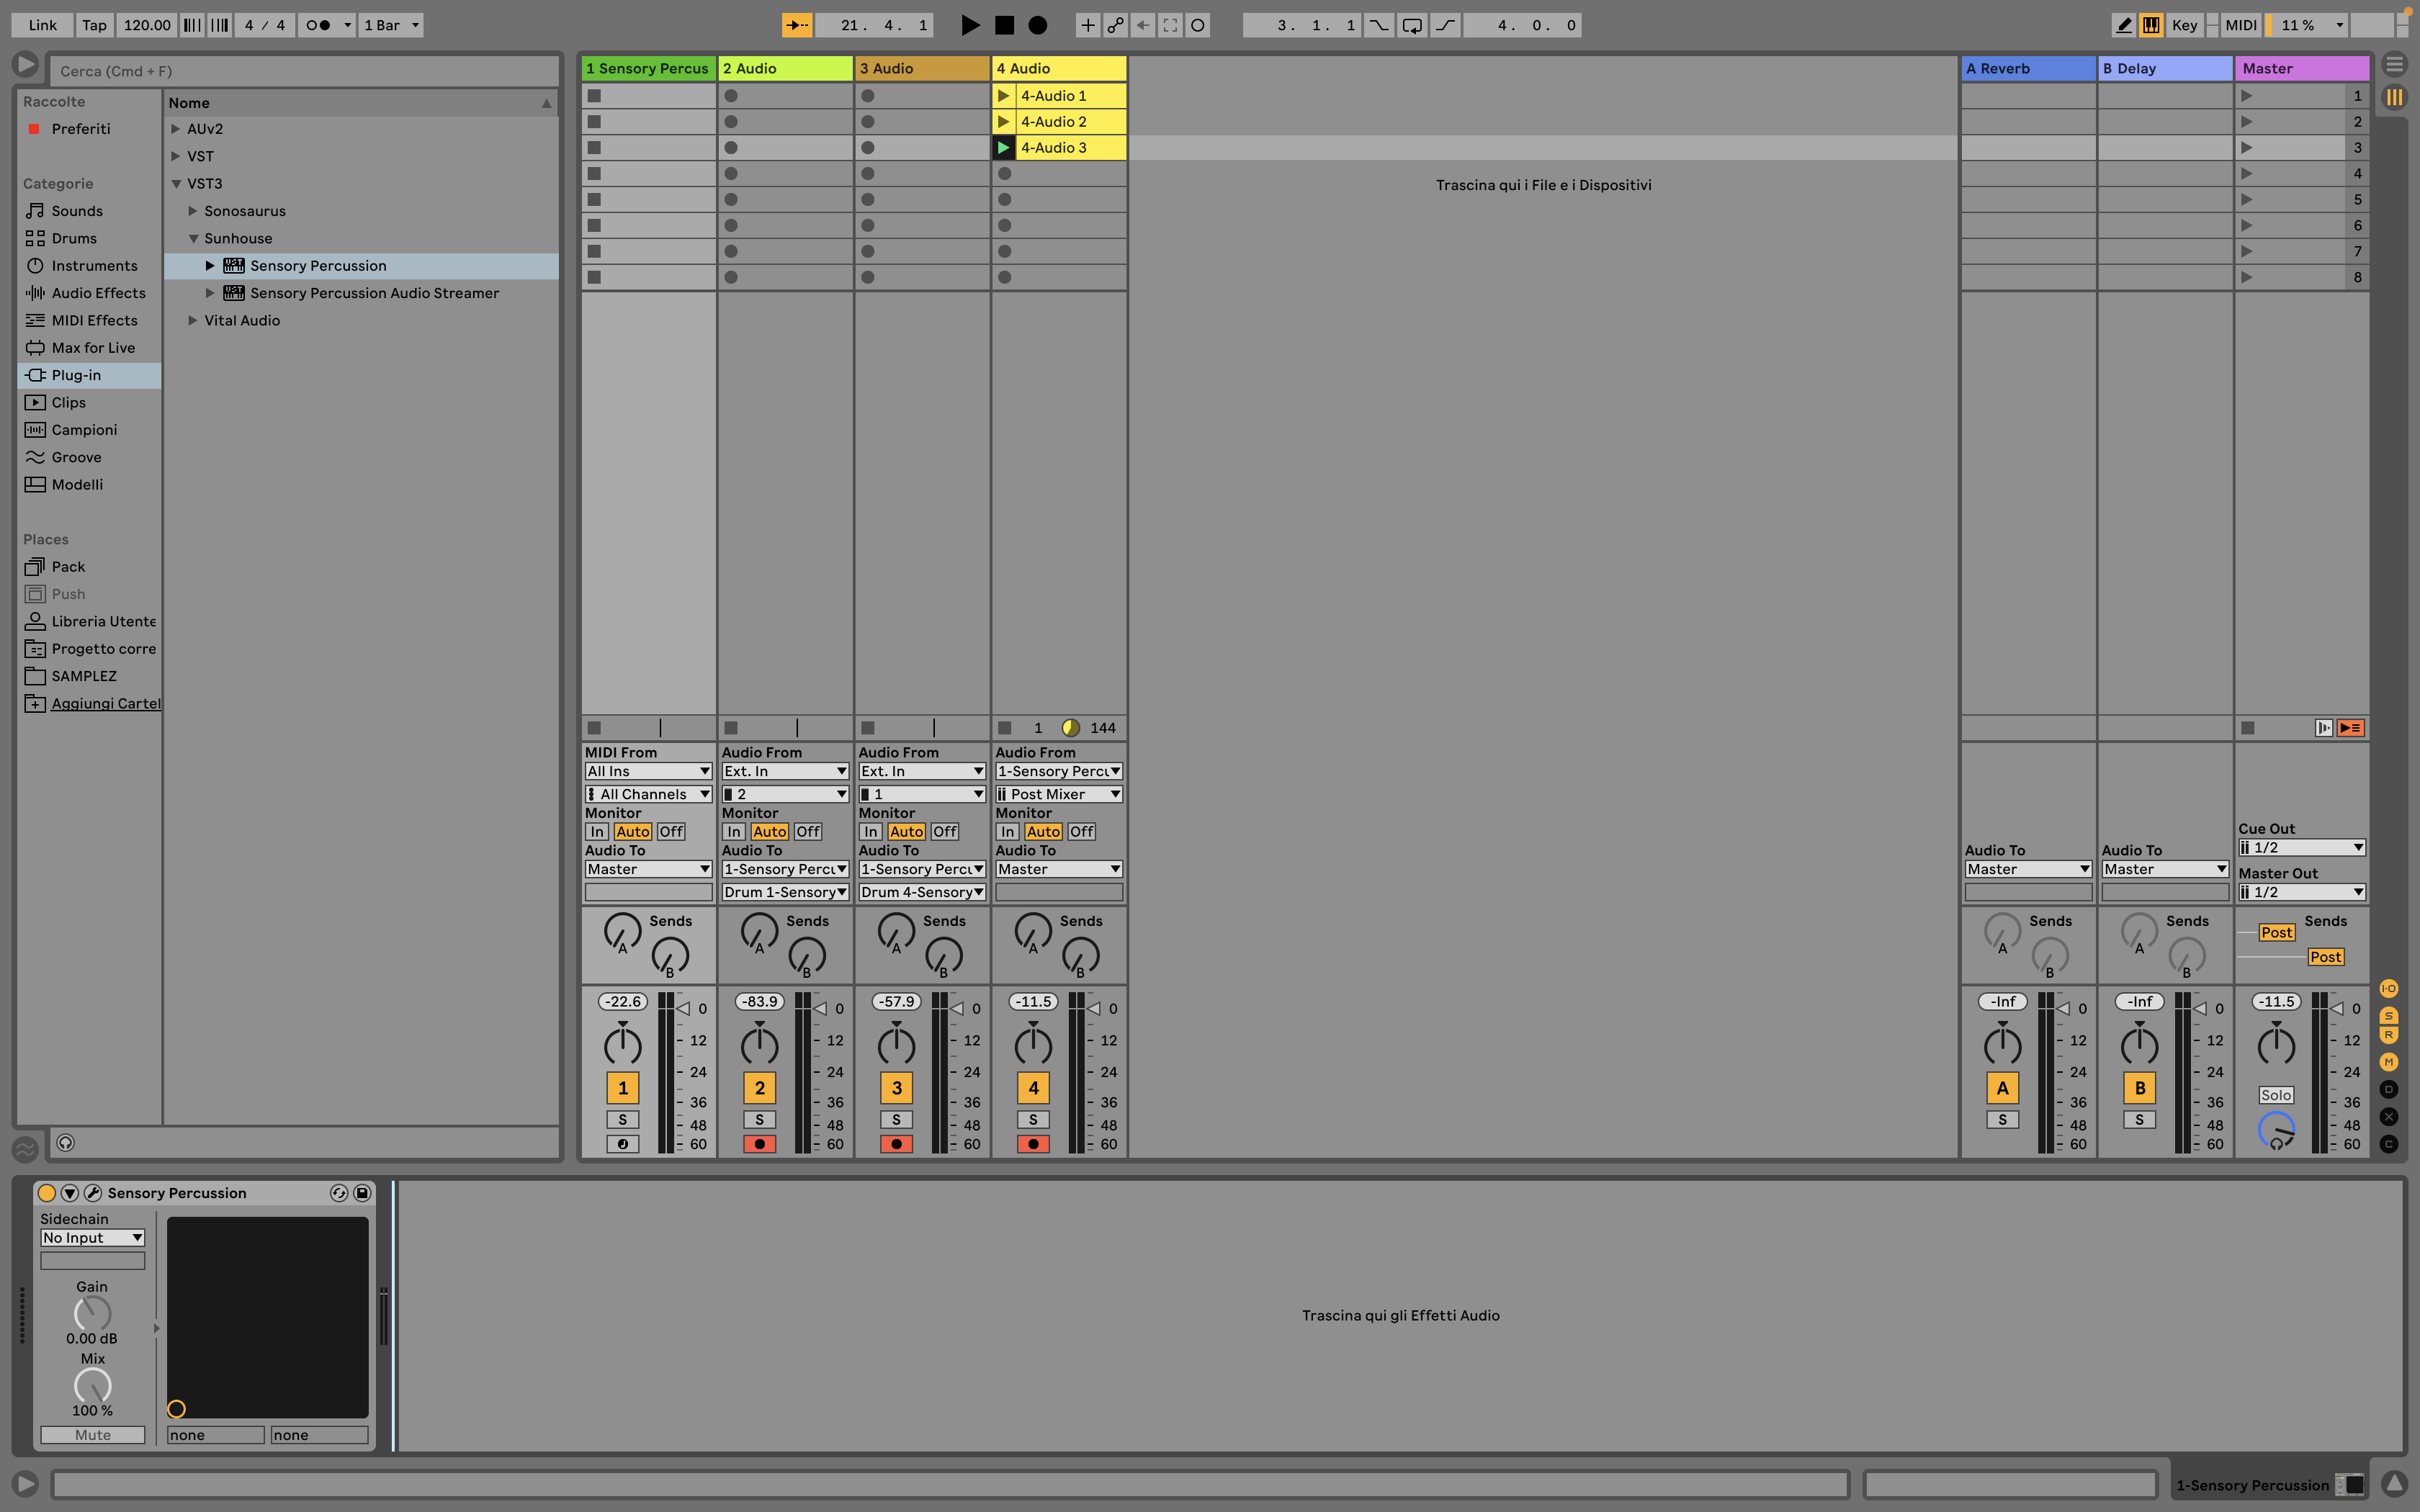Toggle the metronome button

click(318, 25)
